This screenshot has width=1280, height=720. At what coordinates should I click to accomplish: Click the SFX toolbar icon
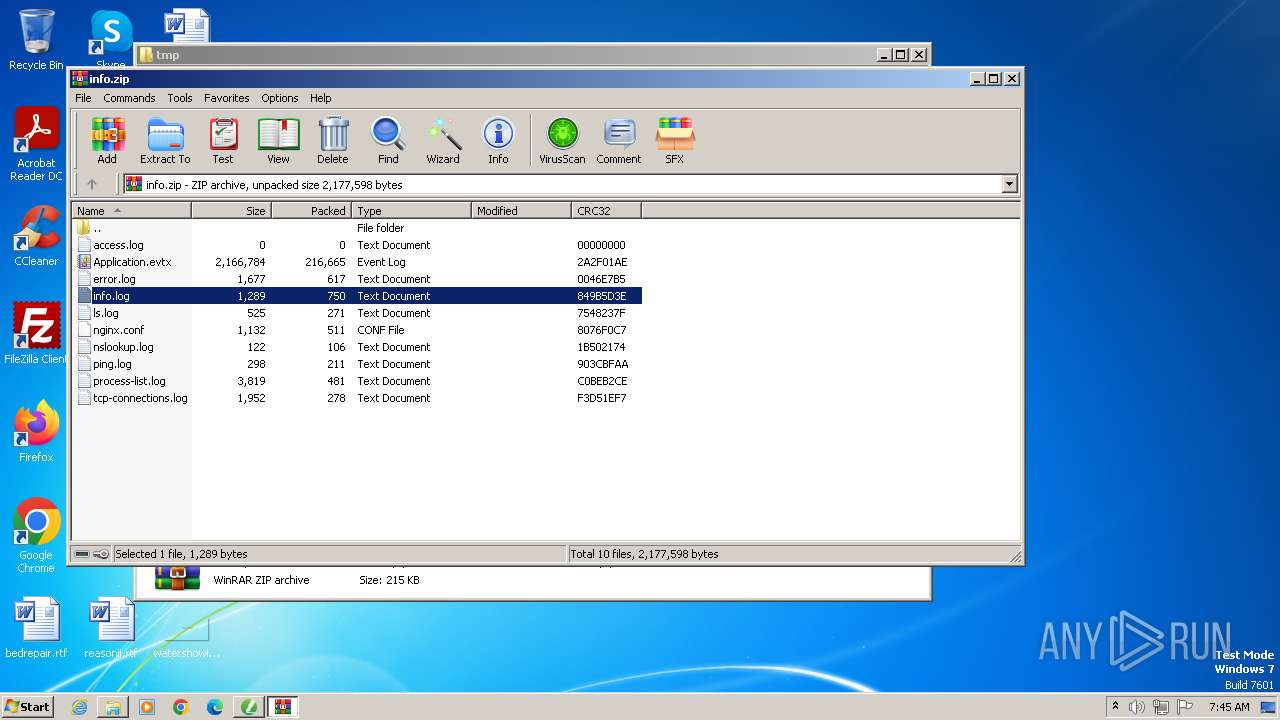coord(675,141)
